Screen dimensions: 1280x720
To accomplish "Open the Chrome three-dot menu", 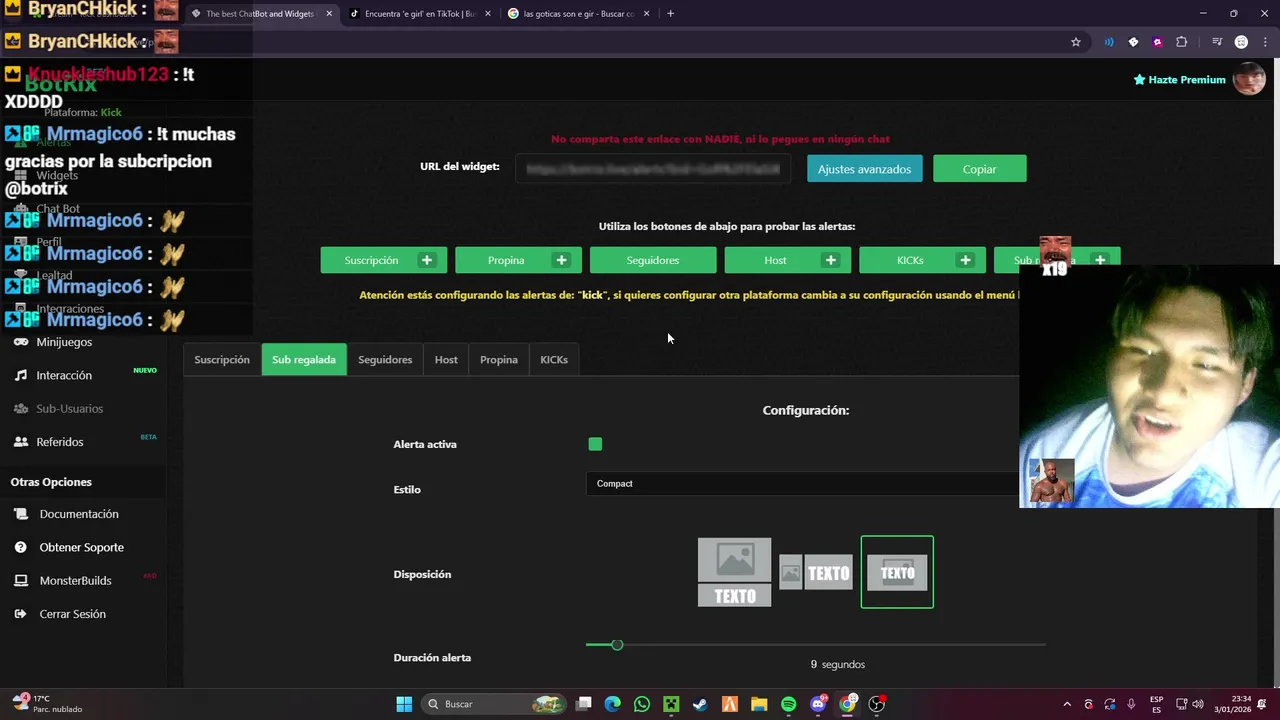I will point(1263,42).
